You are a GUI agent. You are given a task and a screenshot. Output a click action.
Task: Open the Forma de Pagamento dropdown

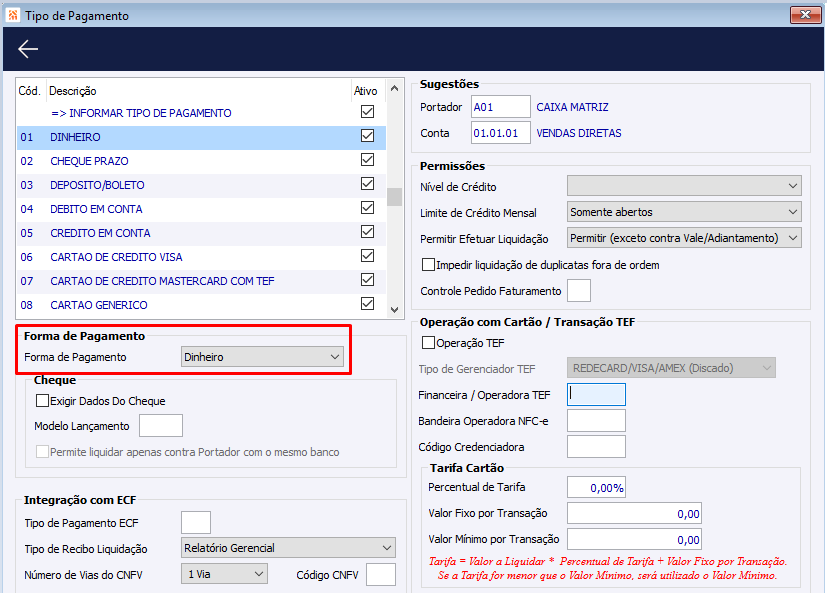point(262,357)
